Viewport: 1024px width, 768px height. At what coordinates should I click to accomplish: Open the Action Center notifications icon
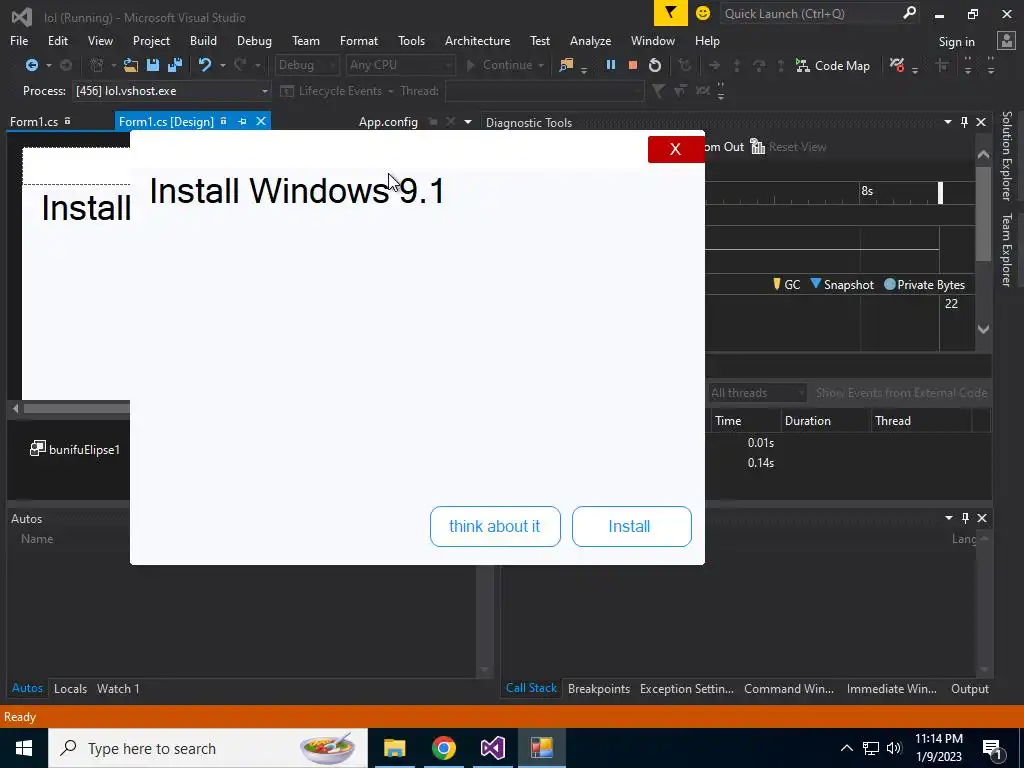pos(992,748)
